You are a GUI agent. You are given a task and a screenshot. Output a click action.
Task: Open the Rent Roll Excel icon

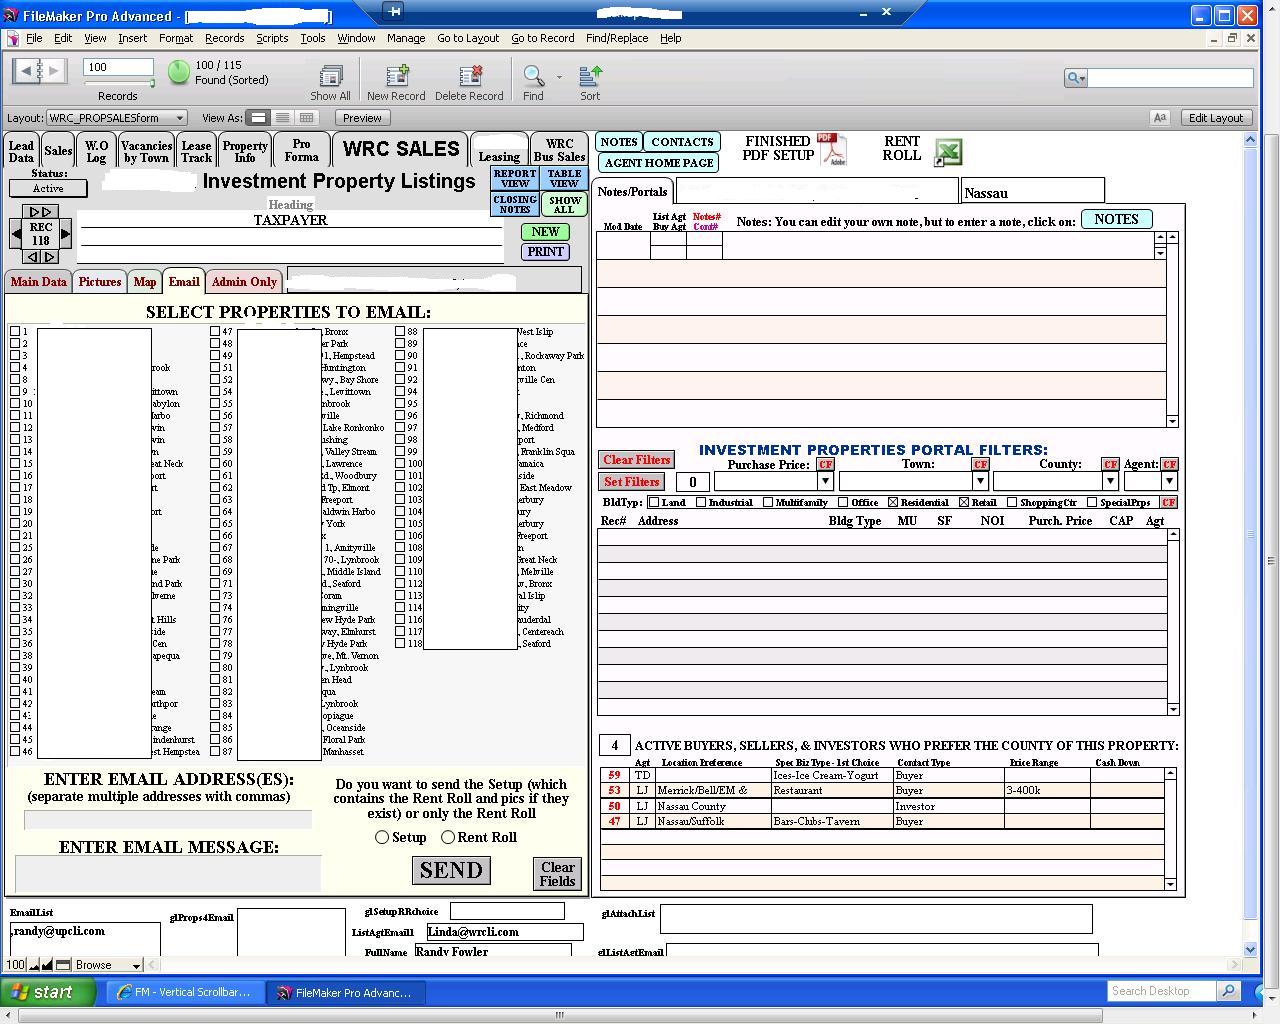(947, 152)
